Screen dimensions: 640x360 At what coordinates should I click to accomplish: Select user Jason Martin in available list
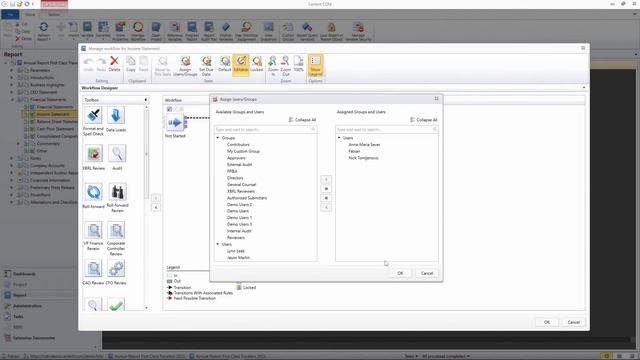[238, 258]
